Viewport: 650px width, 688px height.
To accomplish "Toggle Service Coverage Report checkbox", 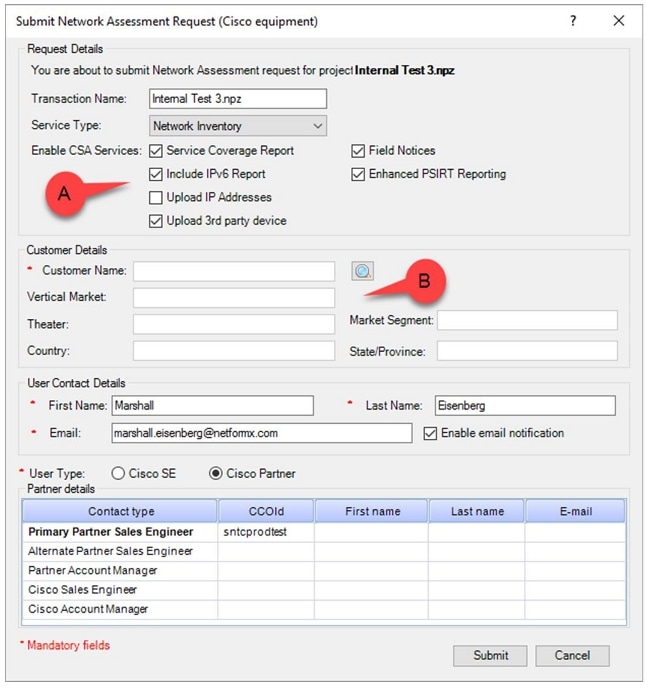I will (155, 151).
